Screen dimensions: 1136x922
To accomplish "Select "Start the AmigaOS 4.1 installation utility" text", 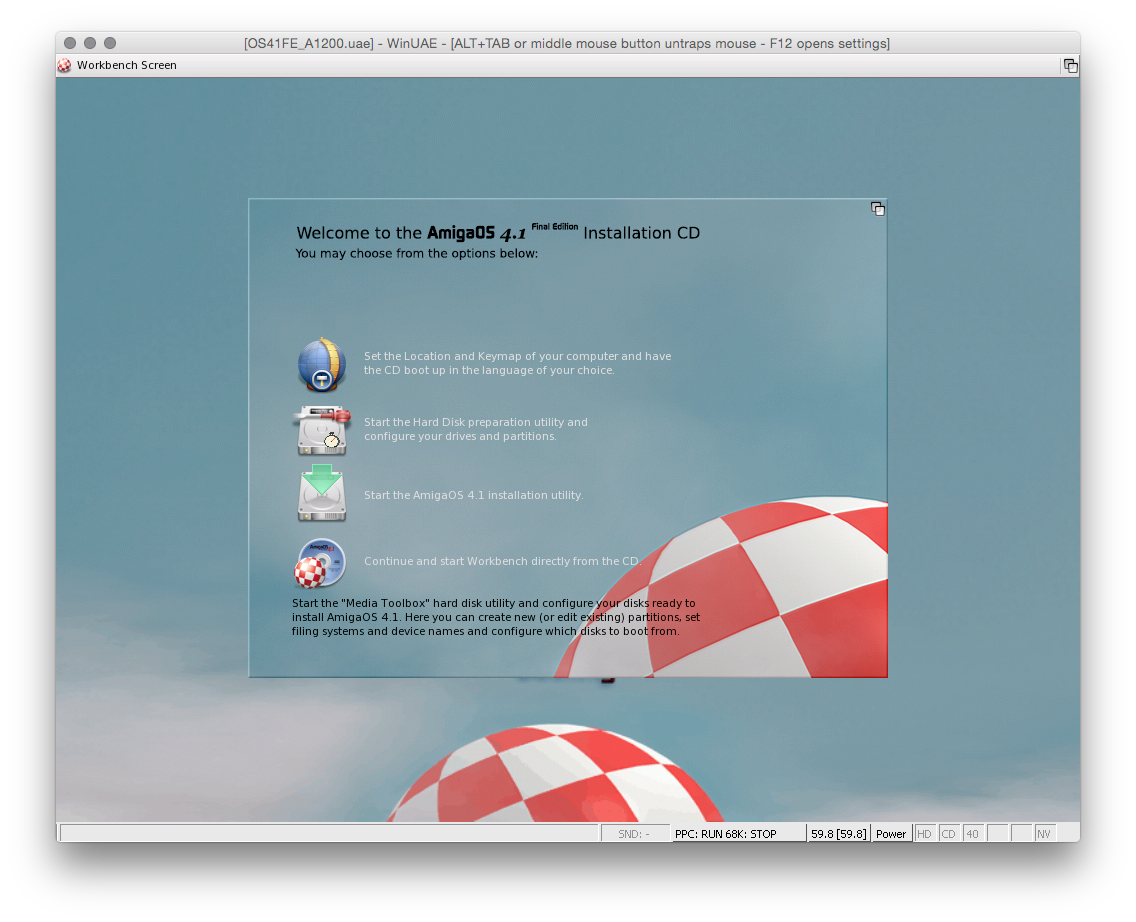I will pos(473,495).
